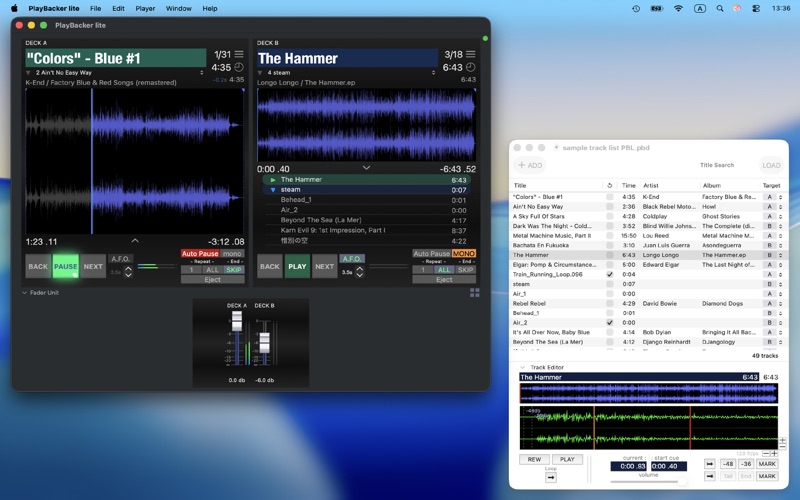Screen dimensions: 800x500
Task: Click NEXT on Deck A
Action: pyautogui.click(x=93, y=266)
